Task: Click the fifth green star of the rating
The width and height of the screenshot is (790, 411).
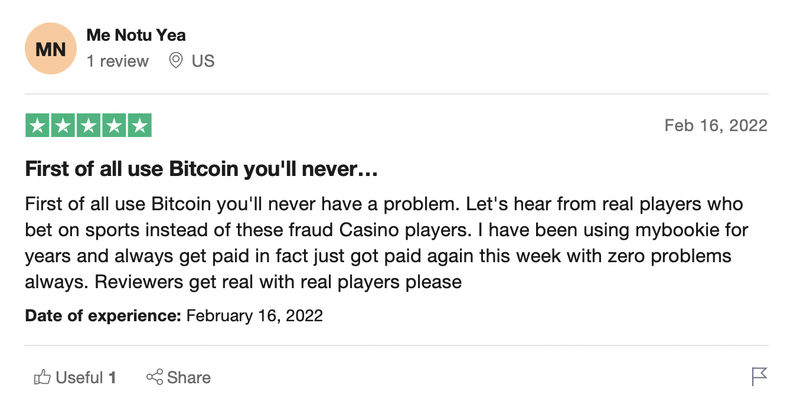Action: pos(140,126)
